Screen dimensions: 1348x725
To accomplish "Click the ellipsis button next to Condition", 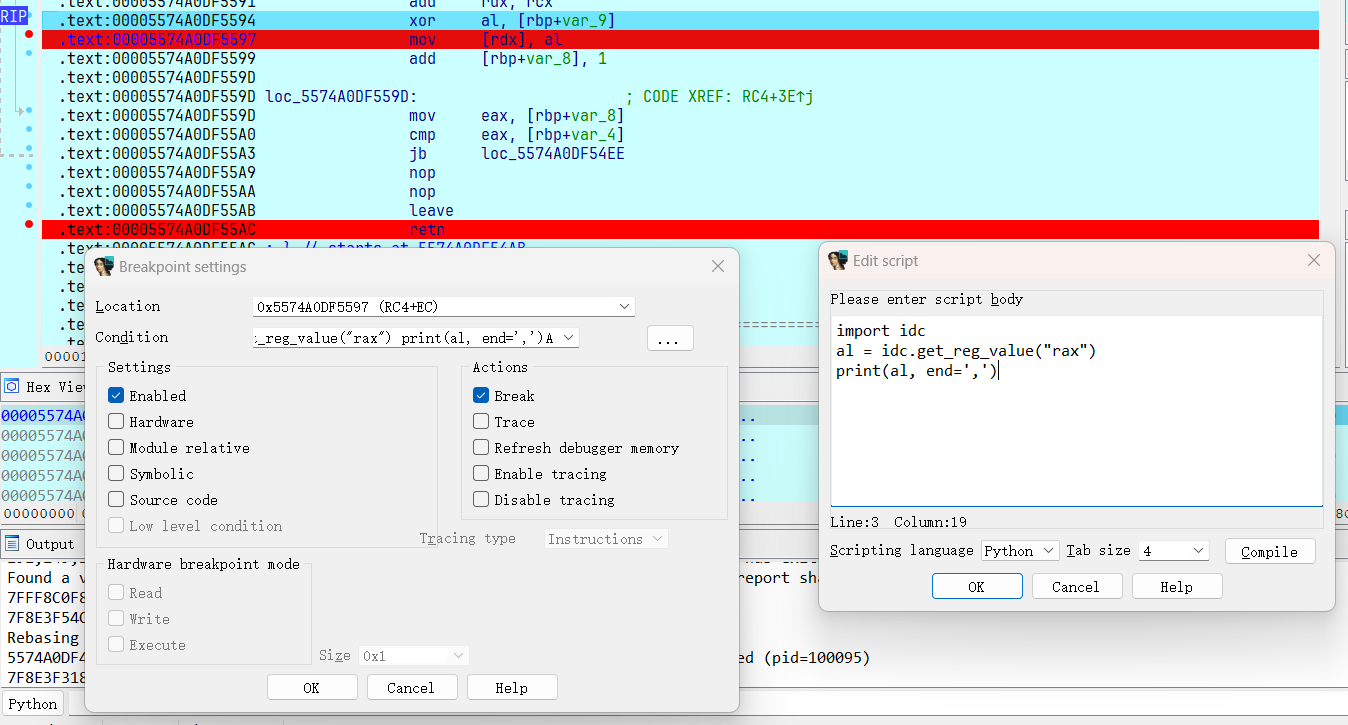I will [x=669, y=339].
